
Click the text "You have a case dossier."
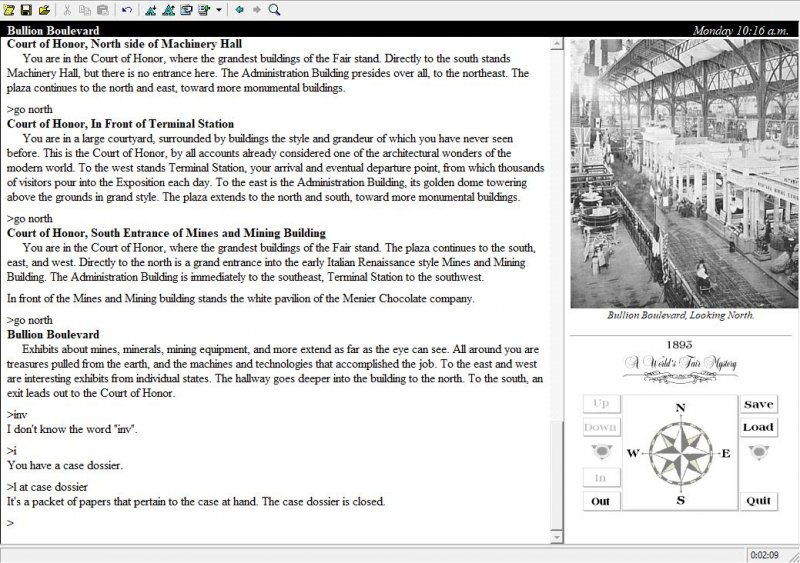[65, 466]
